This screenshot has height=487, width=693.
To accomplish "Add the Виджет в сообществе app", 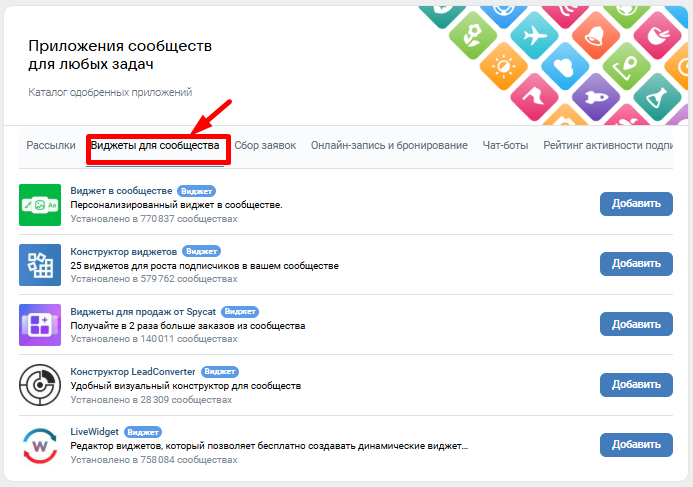I will 636,204.
